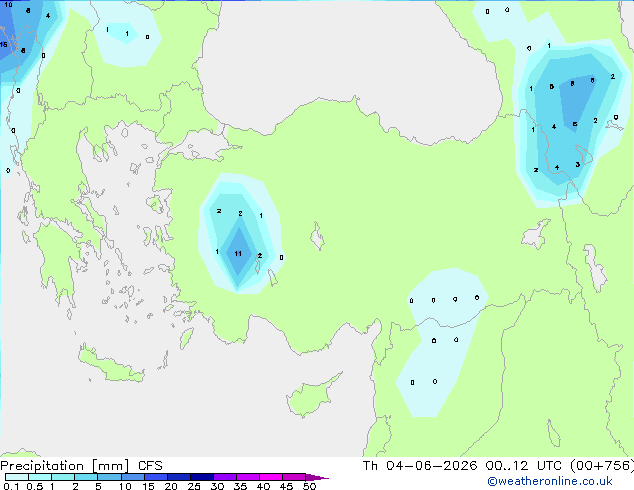Select the 45–50 mm legend swatch
634x490 pixels.
294,477
